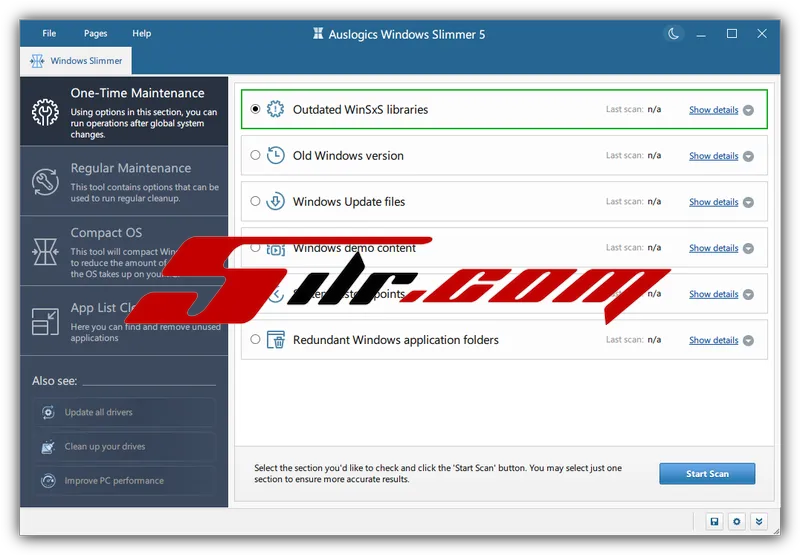Image resolution: width=800 pixels, height=555 pixels.
Task: Click the Update all drivers icon
Action: tap(48, 412)
